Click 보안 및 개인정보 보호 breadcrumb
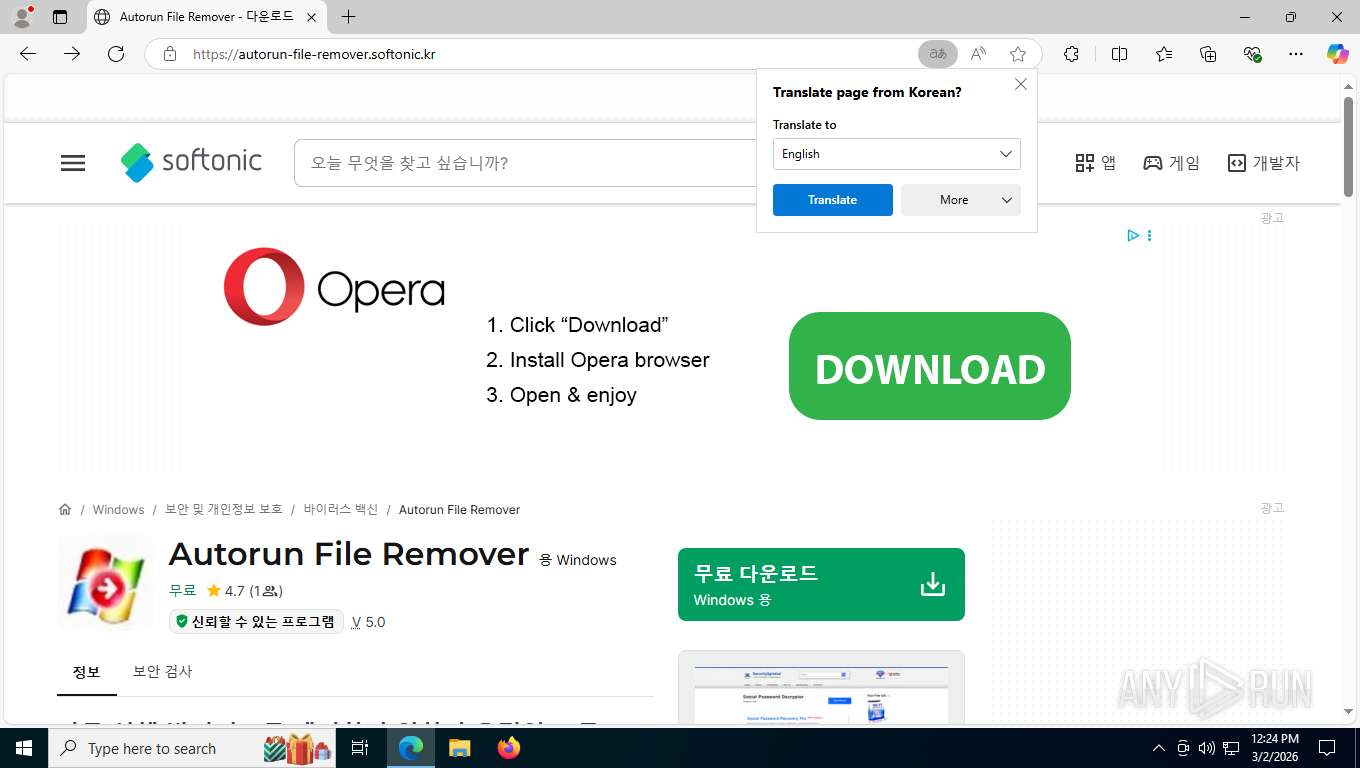The height and width of the screenshot is (768, 1360). click(x=224, y=510)
